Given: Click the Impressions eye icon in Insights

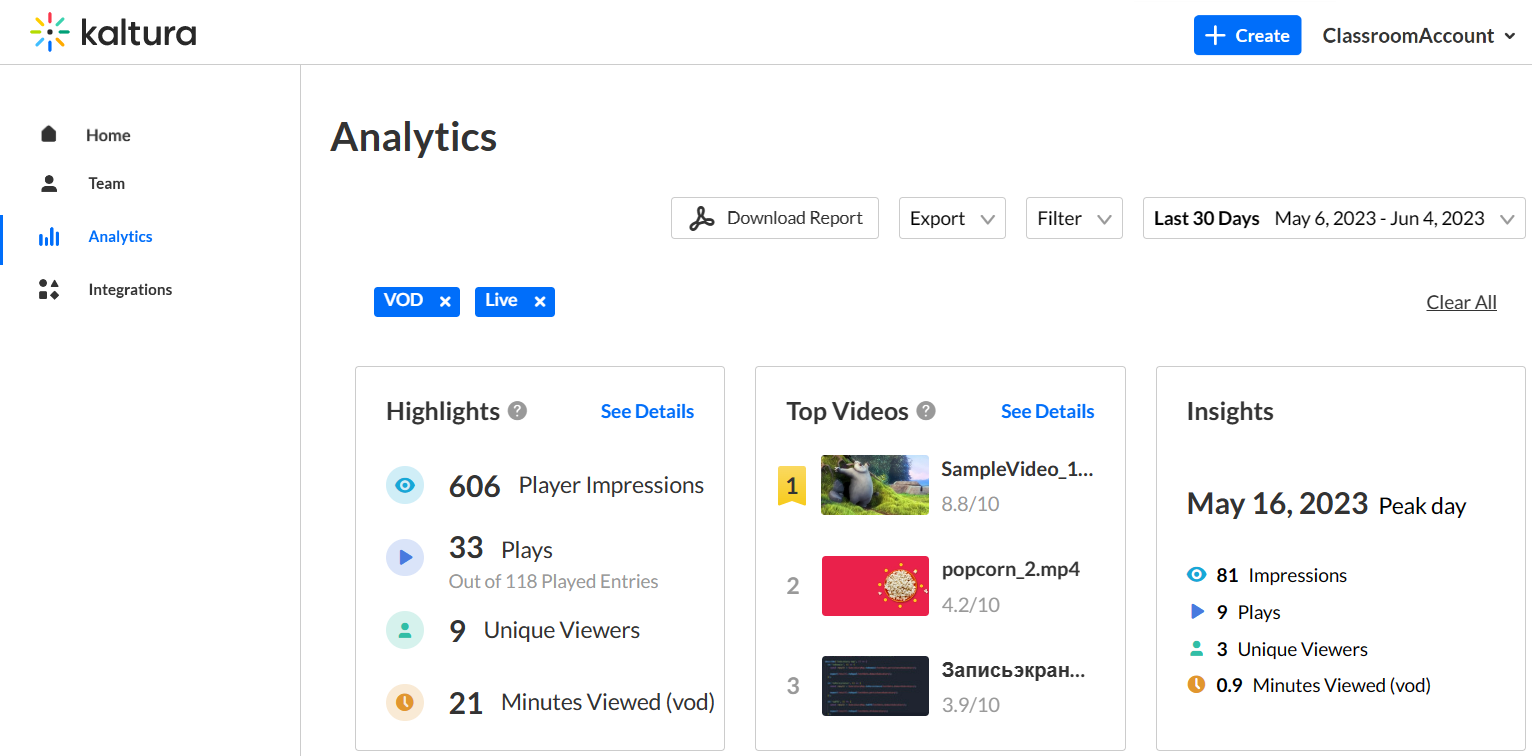Looking at the screenshot, I should [1196, 575].
